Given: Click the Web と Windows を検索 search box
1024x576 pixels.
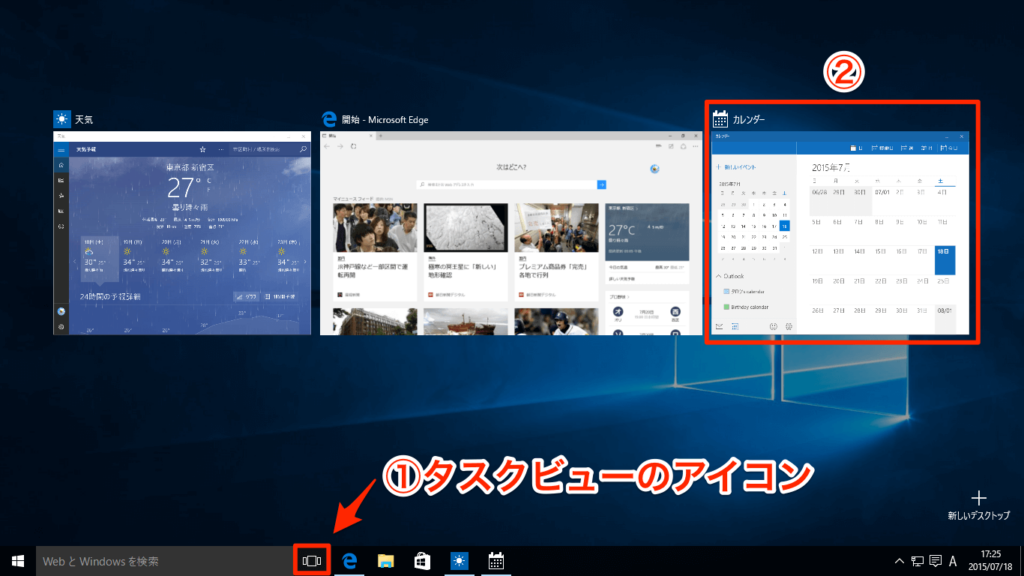Looking at the screenshot, I should 163,561.
